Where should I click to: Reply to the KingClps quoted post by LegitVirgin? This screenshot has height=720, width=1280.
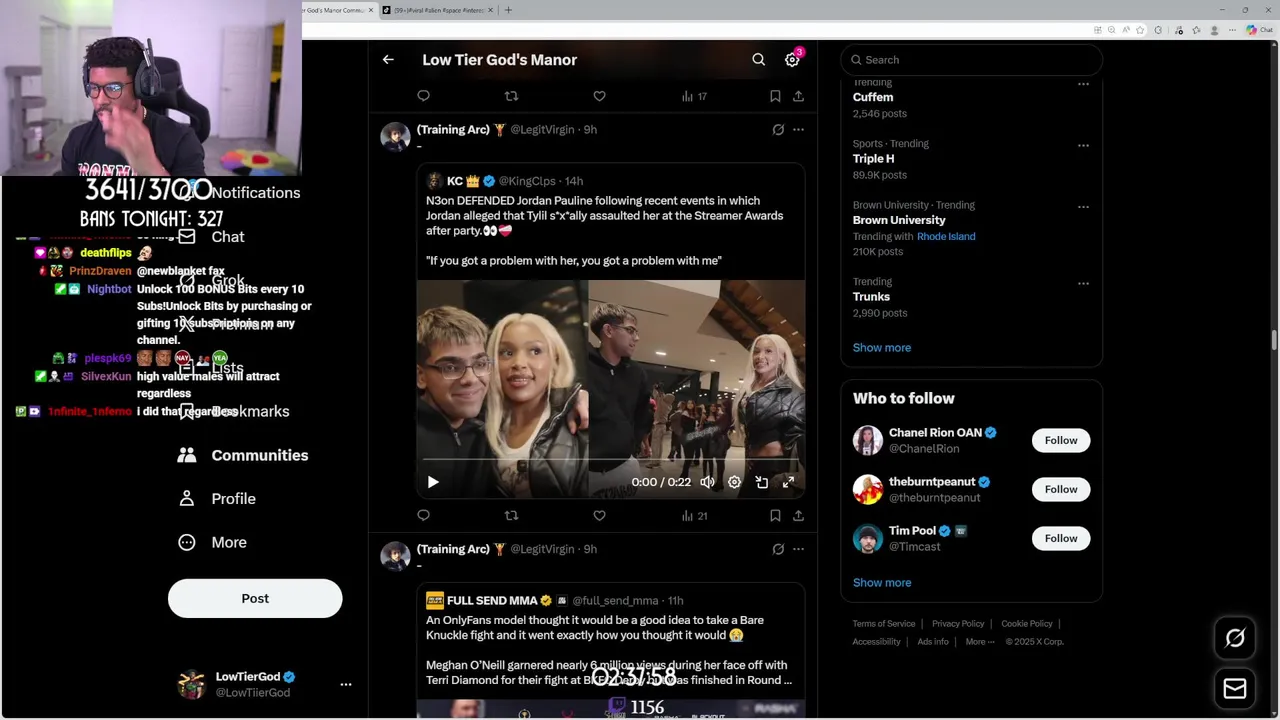(x=423, y=516)
